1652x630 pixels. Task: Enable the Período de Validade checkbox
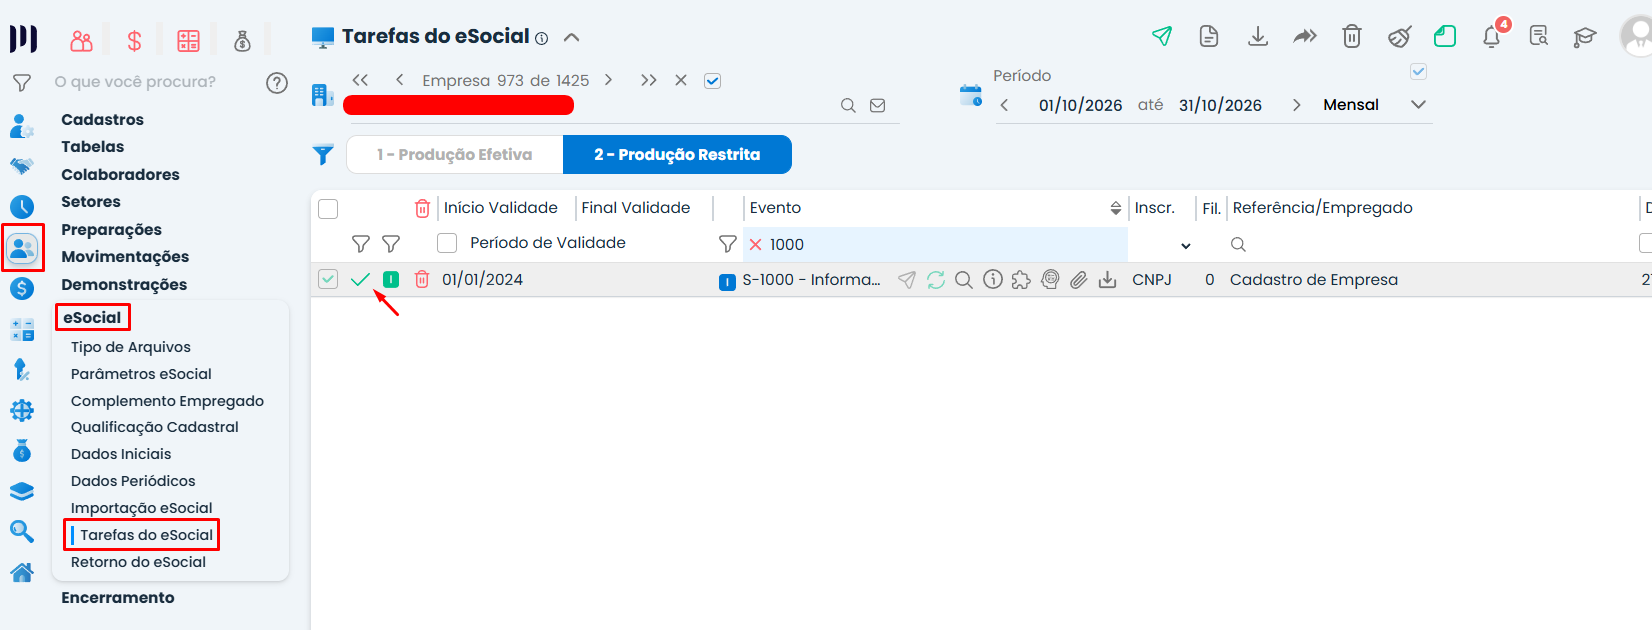[x=447, y=243]
